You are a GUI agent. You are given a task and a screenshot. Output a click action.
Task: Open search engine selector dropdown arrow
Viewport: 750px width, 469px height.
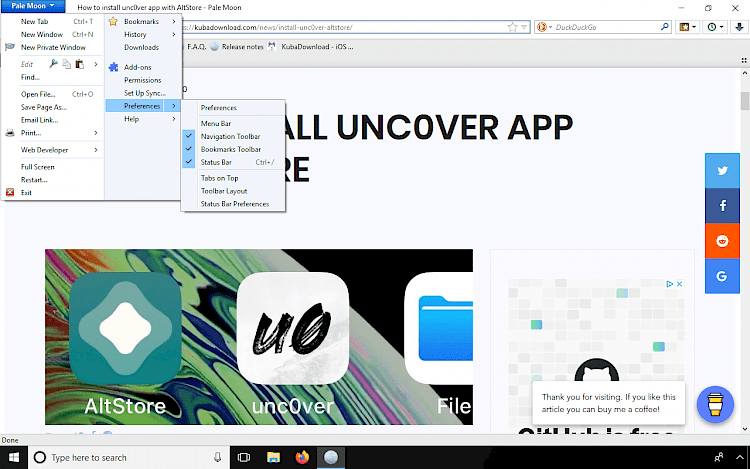(x=550, y=27)
